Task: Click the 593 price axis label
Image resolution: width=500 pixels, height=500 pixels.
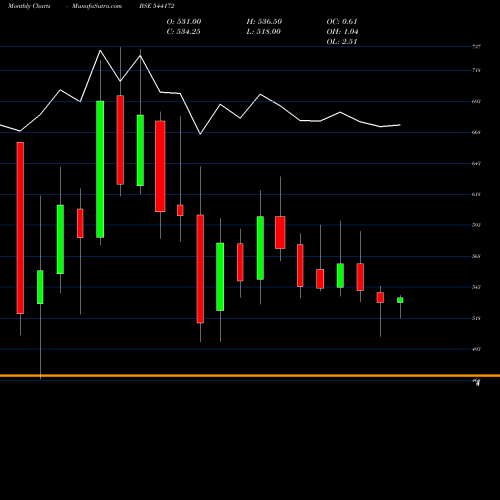Action: [x=476, y=225]
